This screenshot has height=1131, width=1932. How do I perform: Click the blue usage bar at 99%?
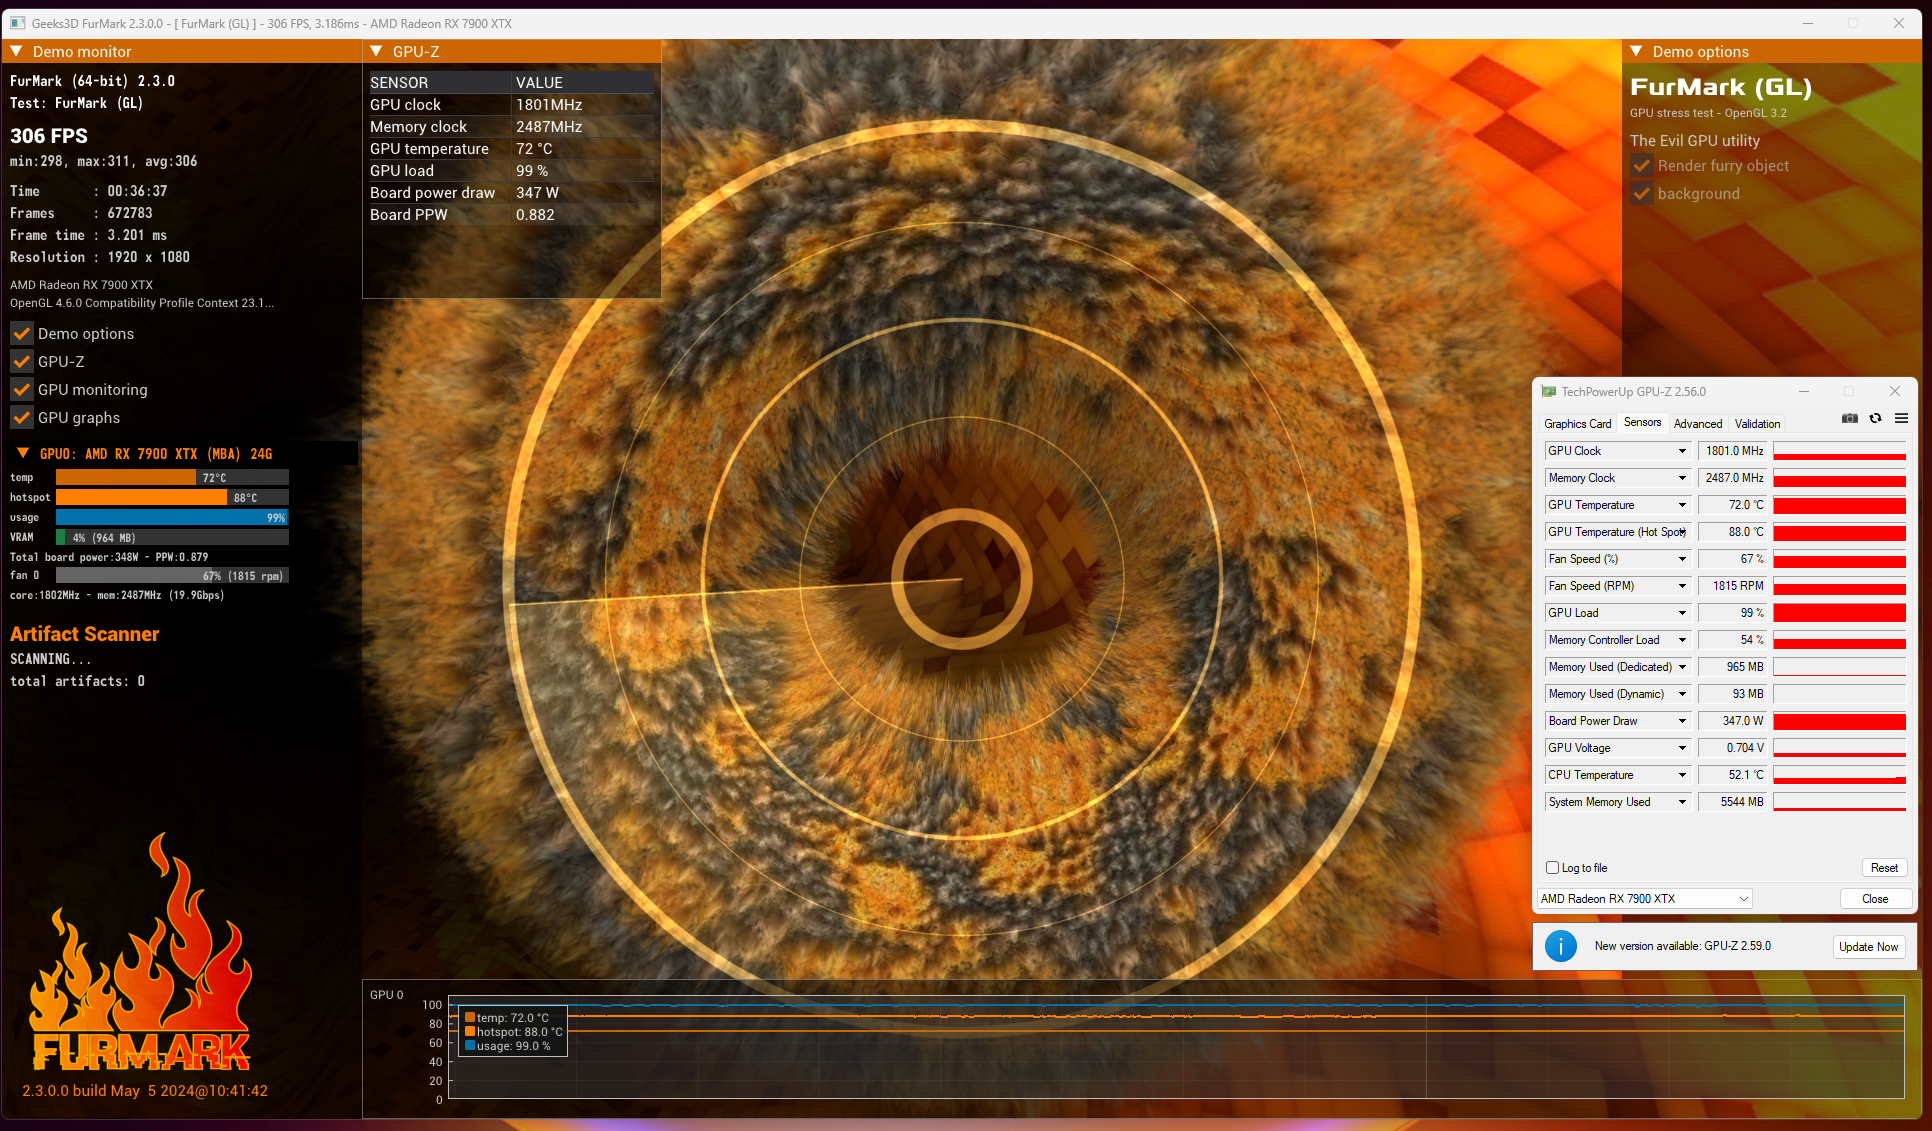pos(172,517)
